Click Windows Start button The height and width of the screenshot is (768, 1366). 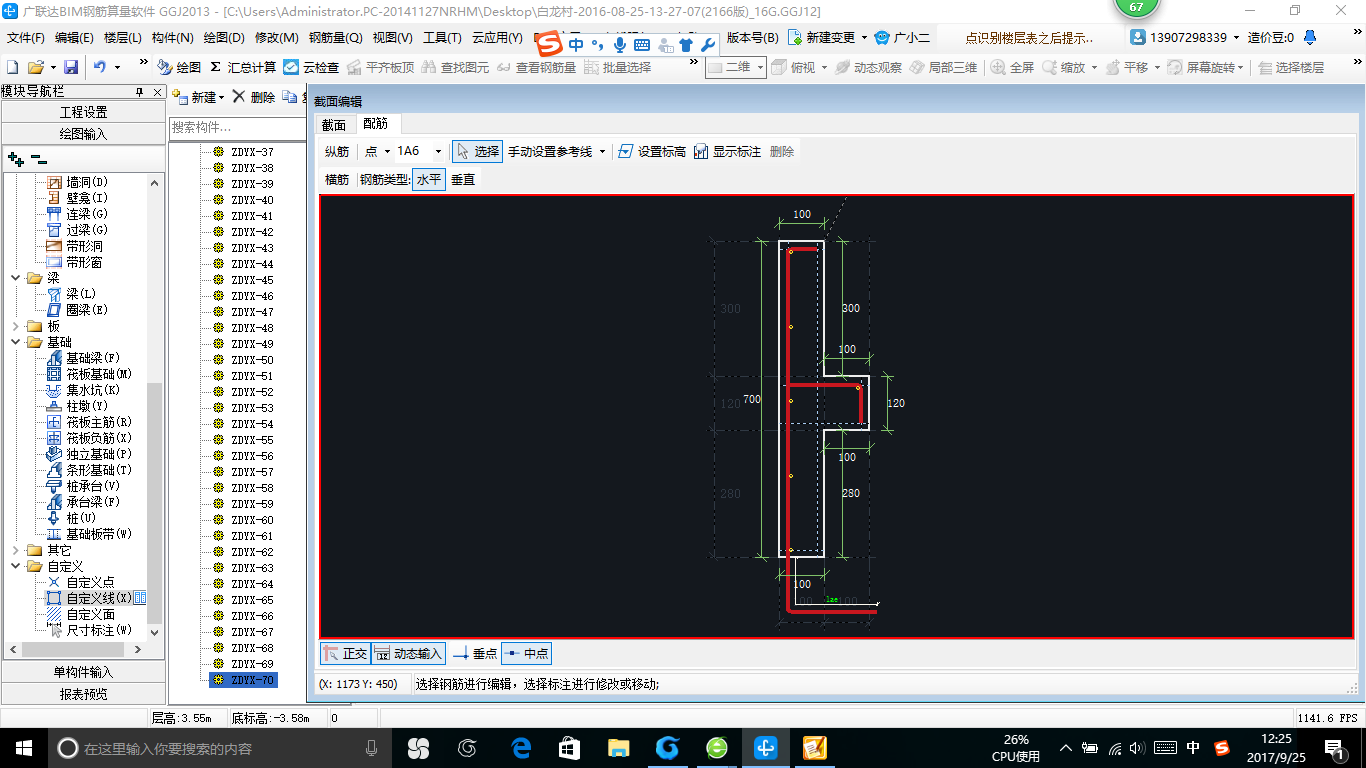(22, 747)
